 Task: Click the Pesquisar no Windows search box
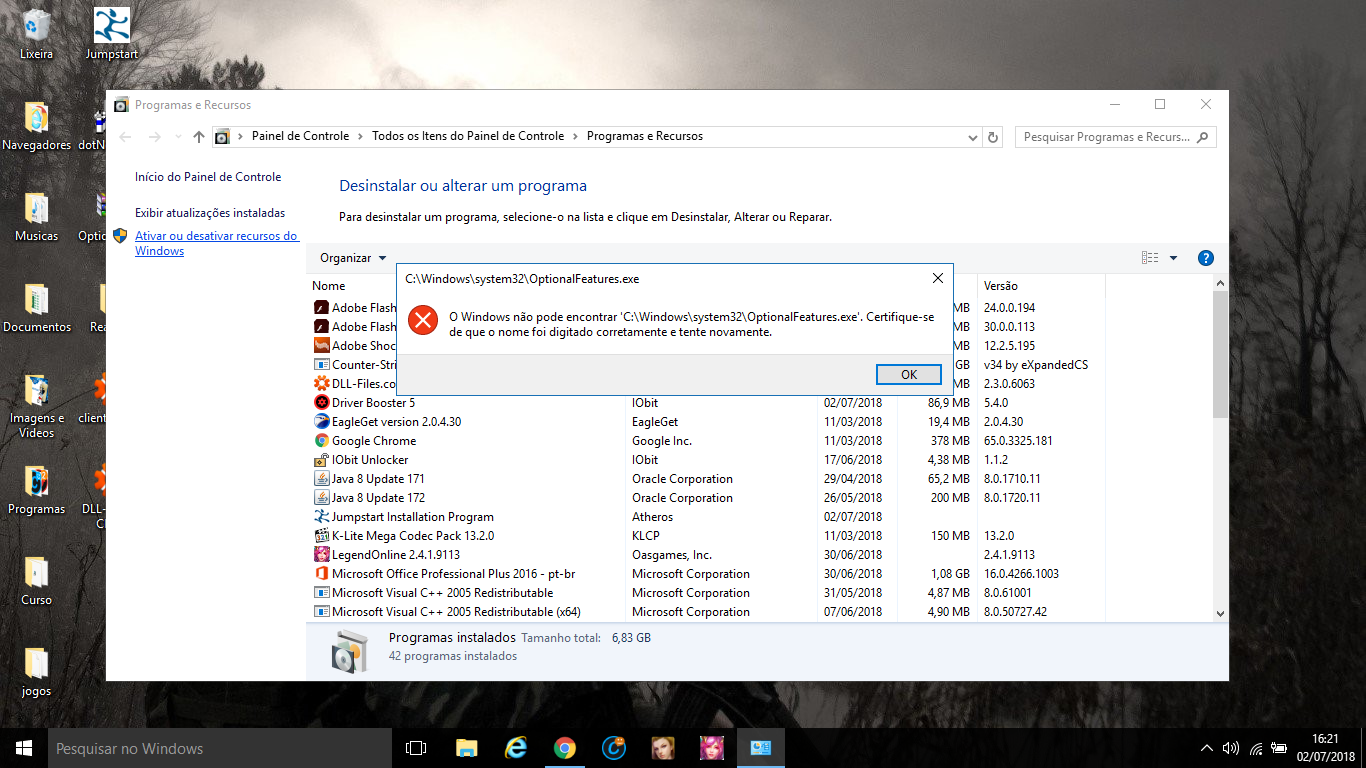point(220,748)
